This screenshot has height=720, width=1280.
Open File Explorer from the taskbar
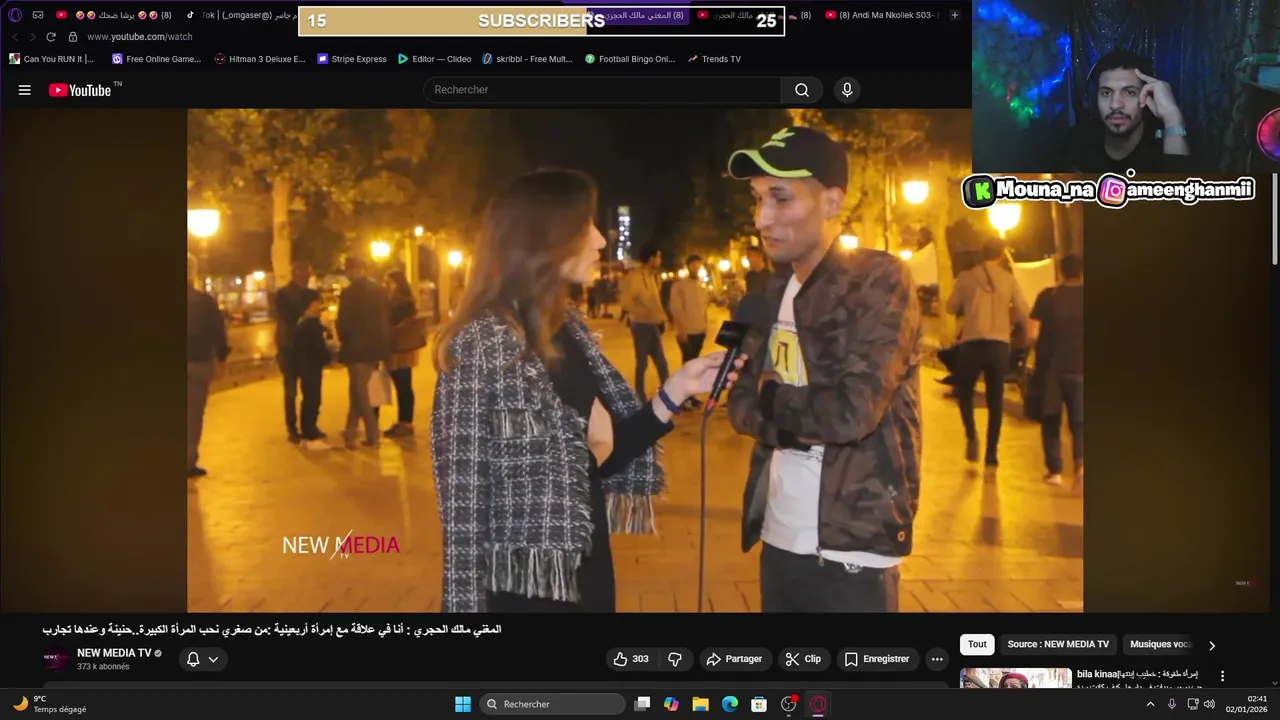700,704
